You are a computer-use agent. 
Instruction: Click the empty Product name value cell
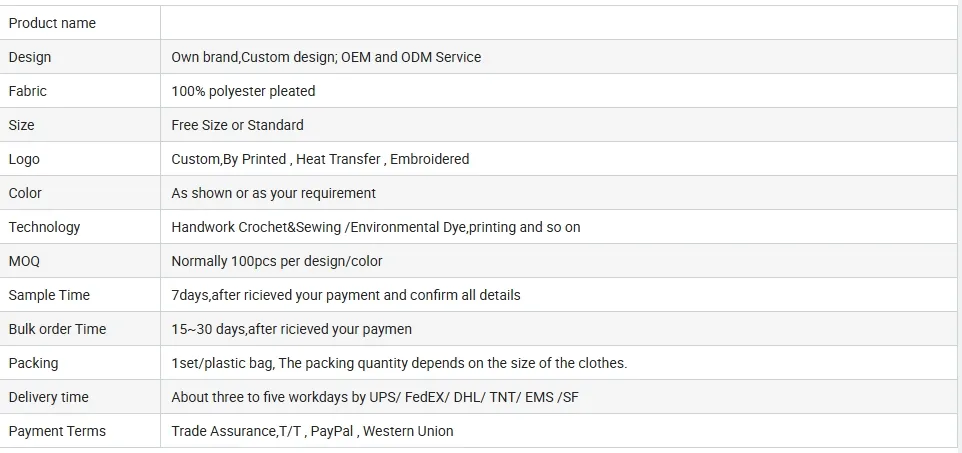559,23
